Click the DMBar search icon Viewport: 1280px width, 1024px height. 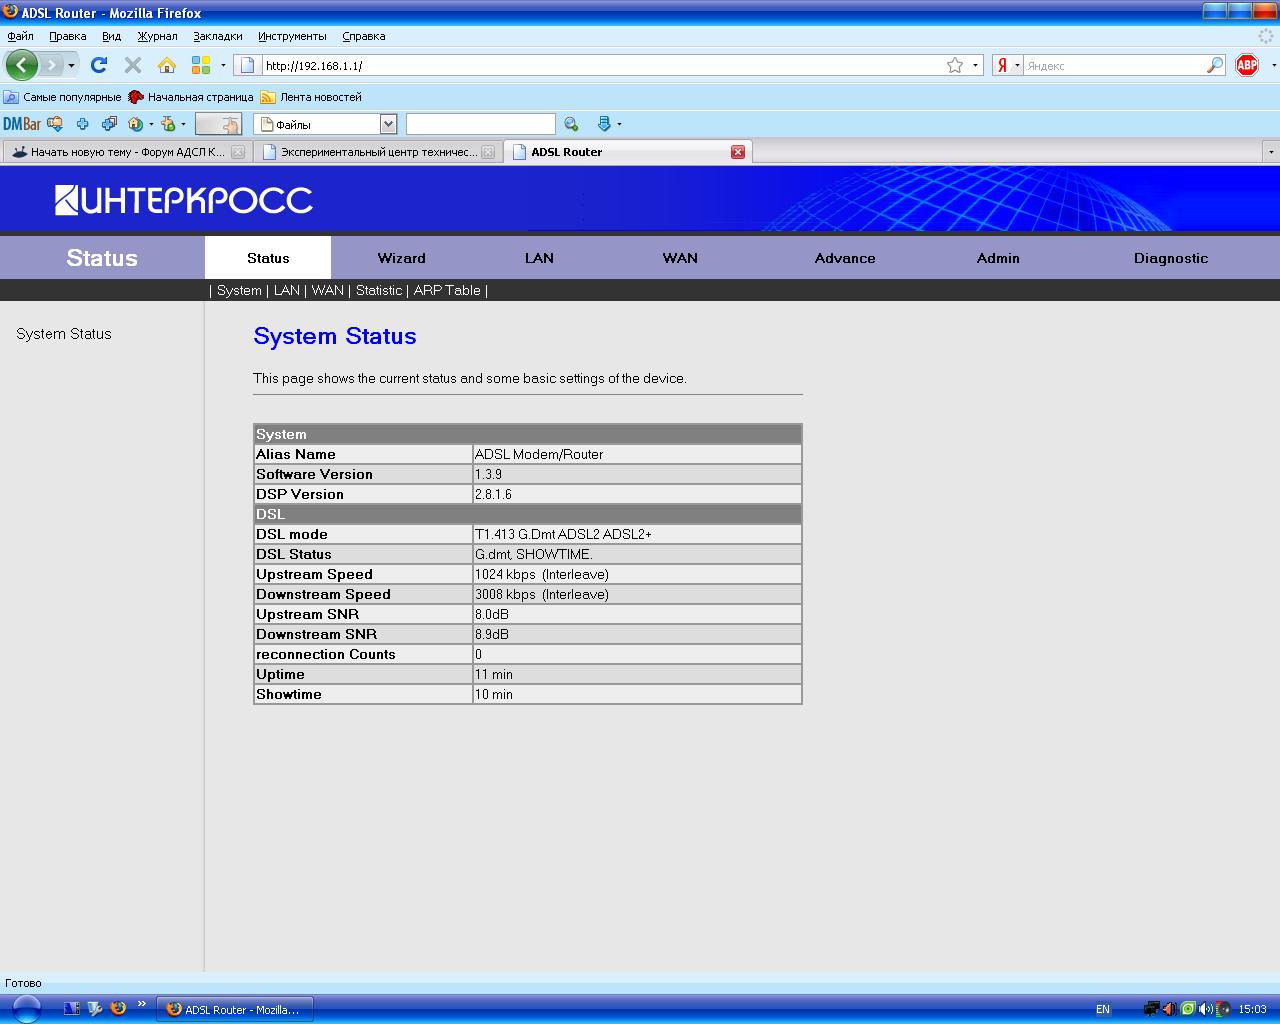click(x=571, y=124)
